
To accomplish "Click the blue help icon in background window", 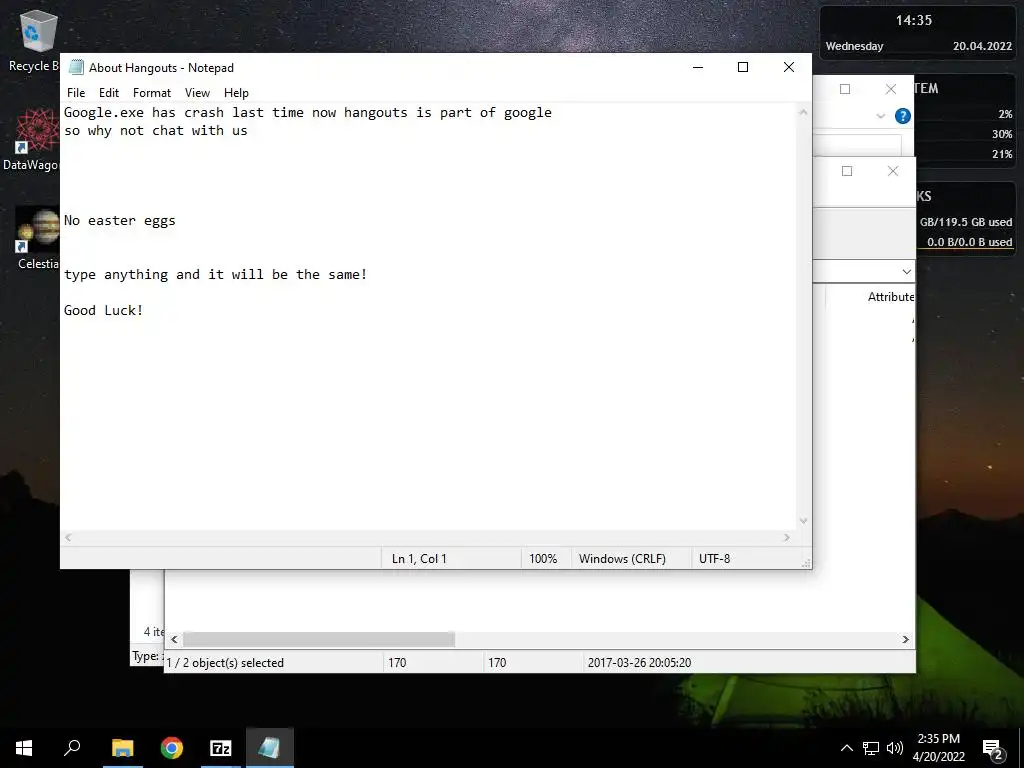I will (x=903, y=116).
